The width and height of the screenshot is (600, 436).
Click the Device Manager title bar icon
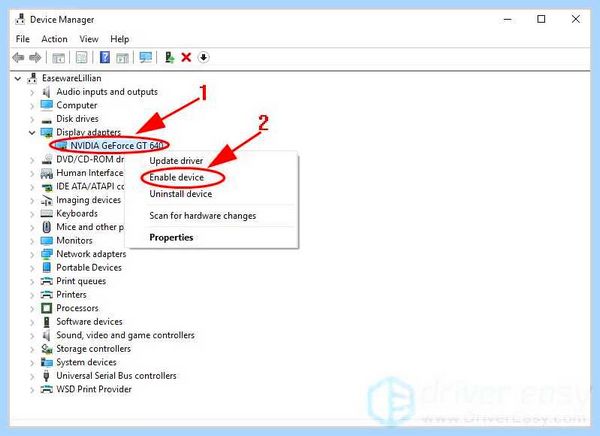[x=20, y=19]
